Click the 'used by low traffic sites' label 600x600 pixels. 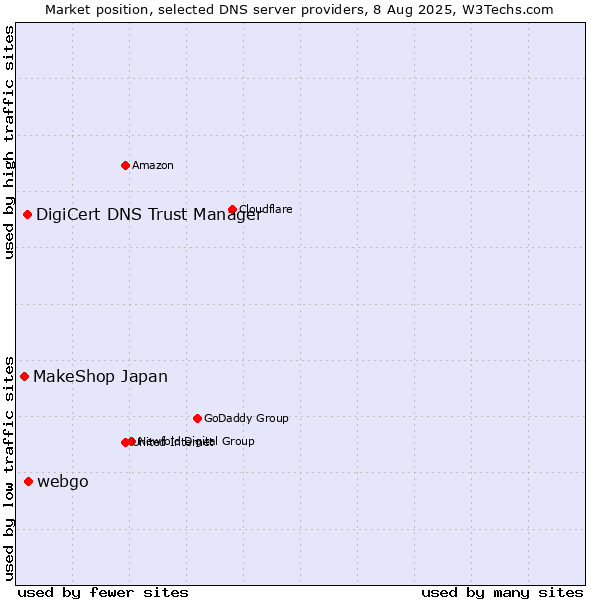(9, 469)
